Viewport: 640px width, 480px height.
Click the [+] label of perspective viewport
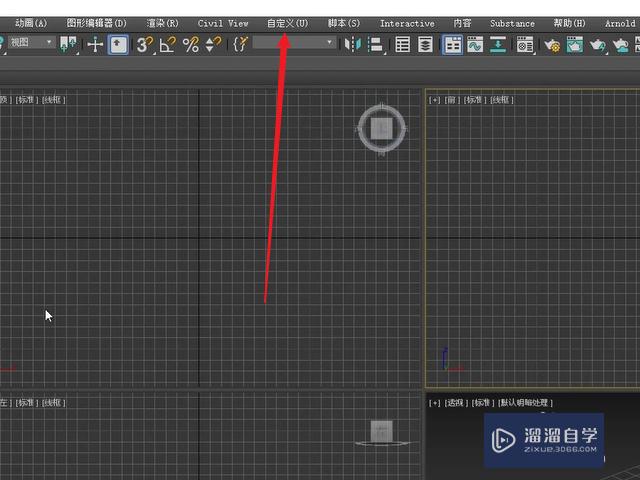pyautogui.click(x=434, y=403)
